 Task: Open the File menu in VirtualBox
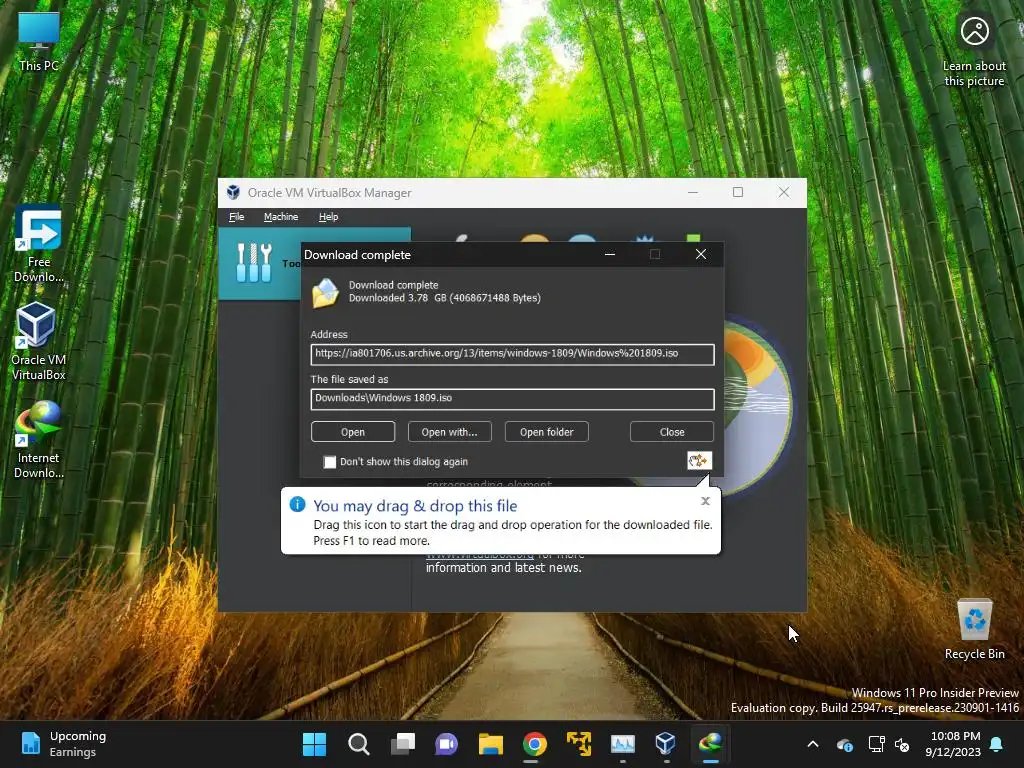coord(236,217)
